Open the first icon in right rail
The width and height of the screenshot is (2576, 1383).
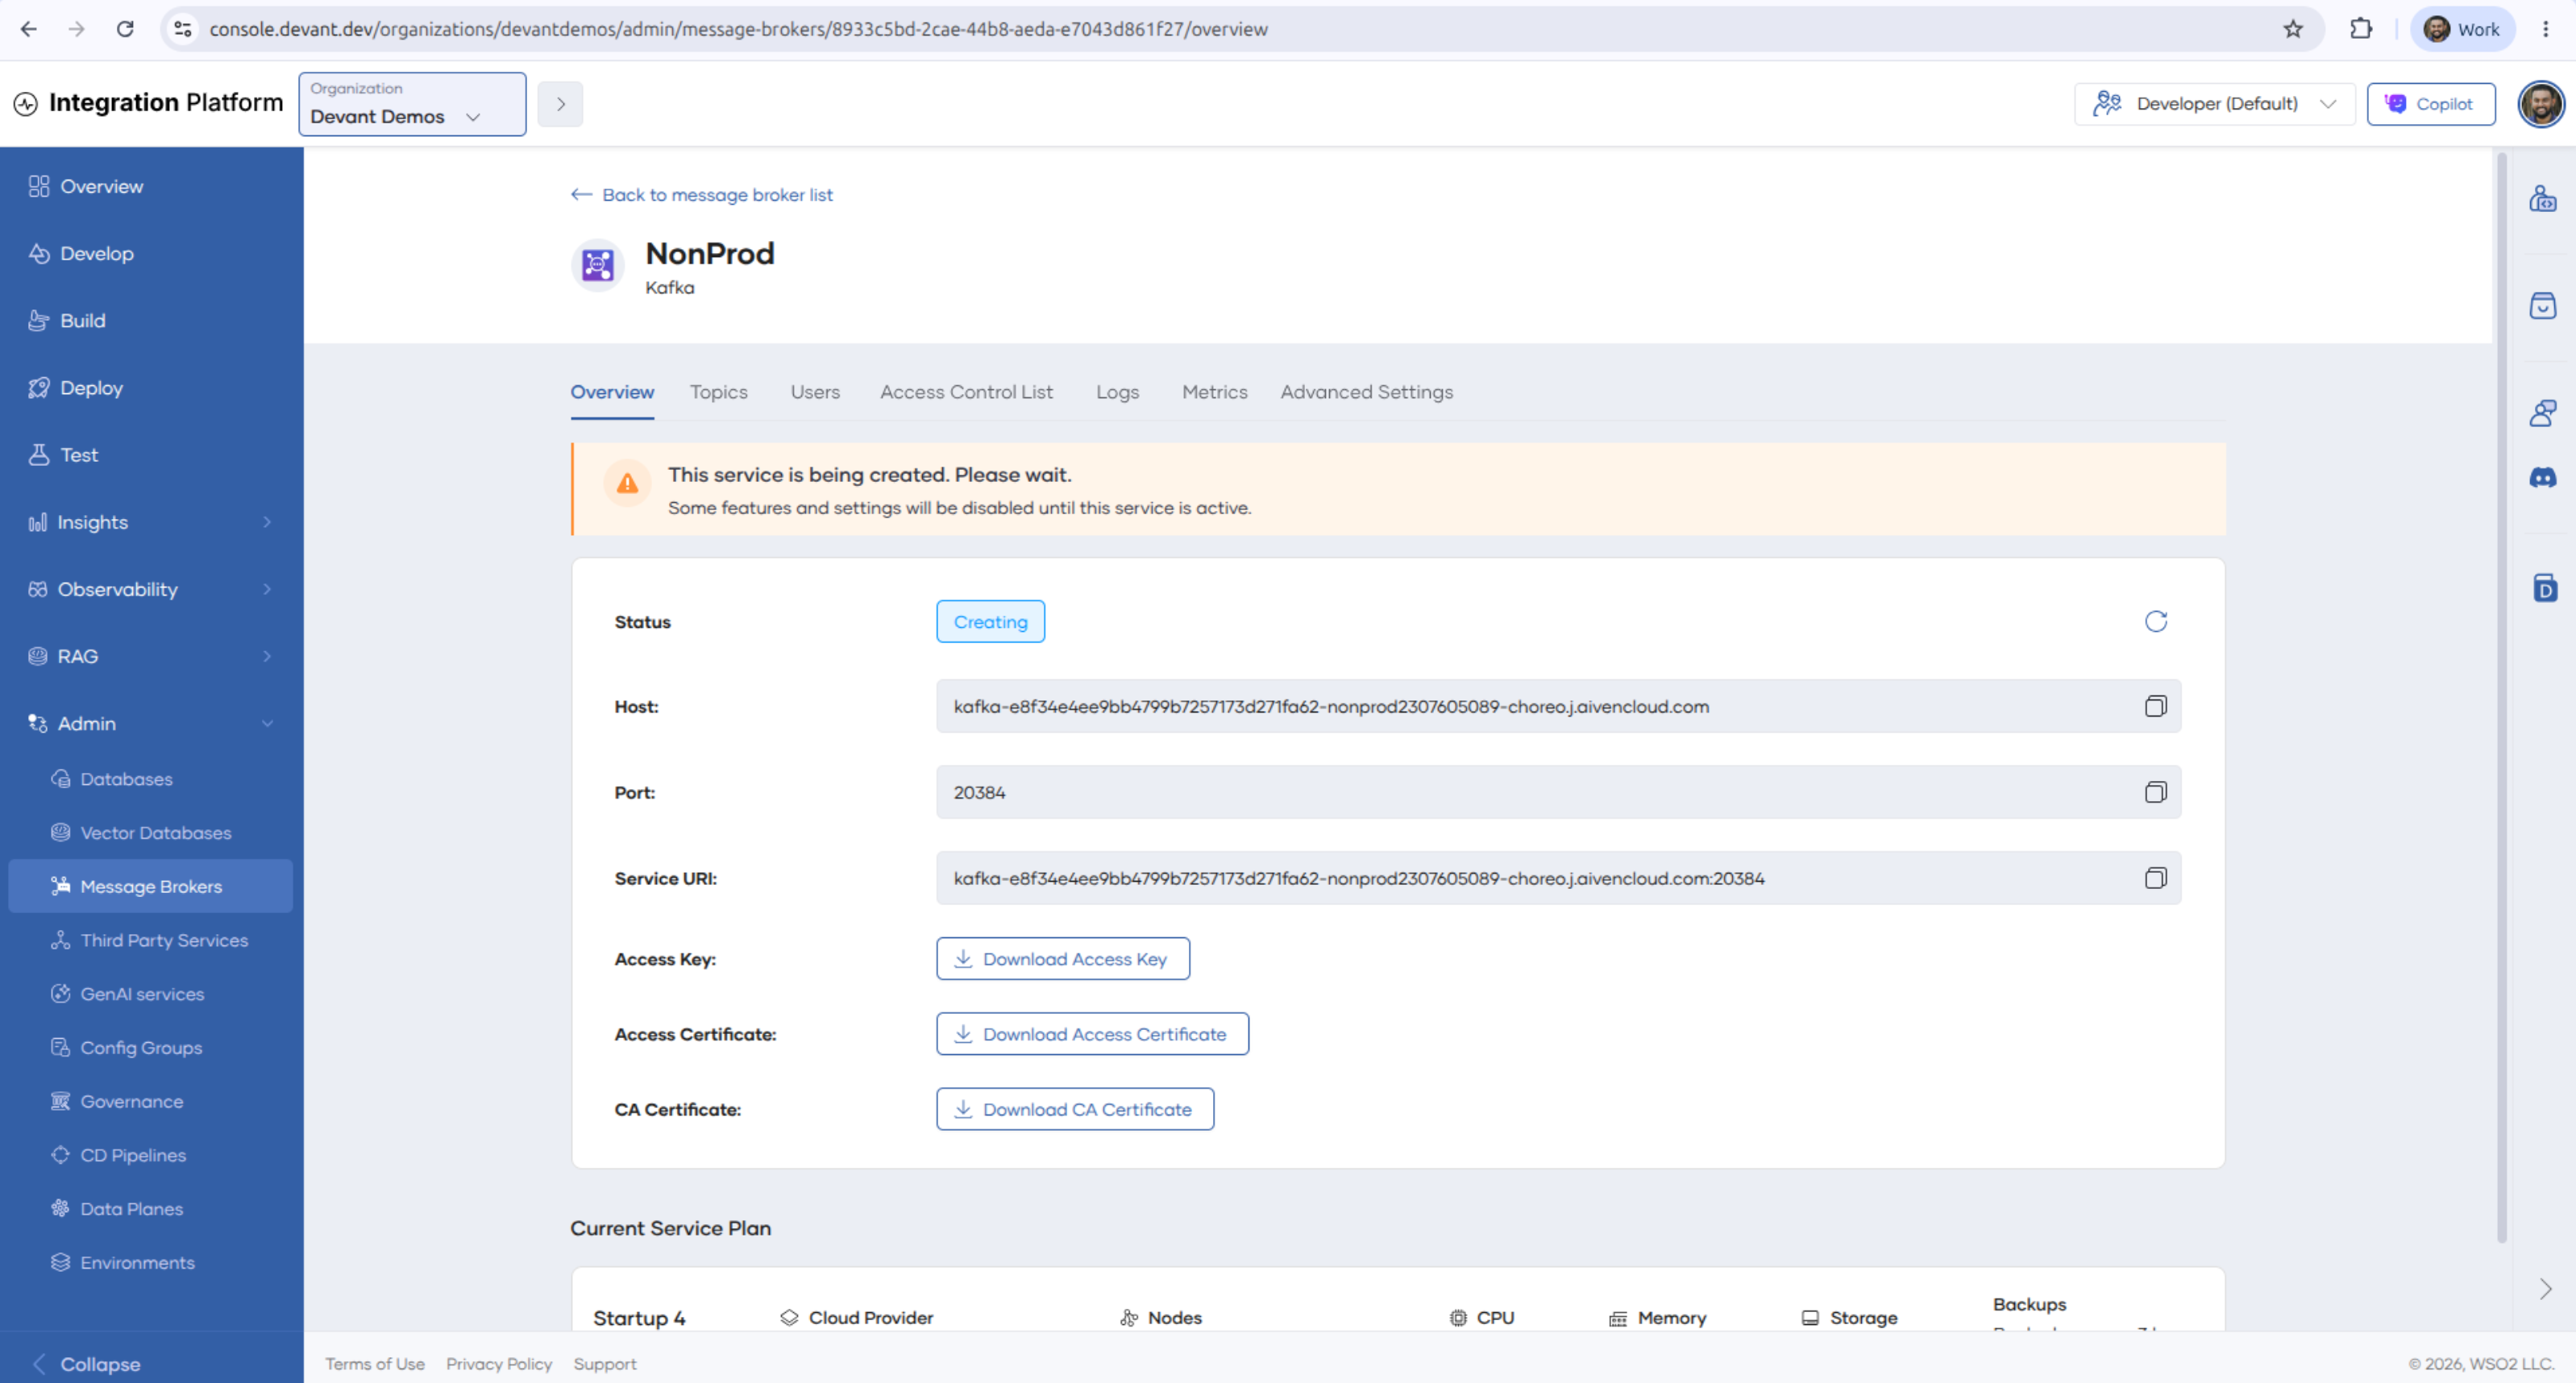pos(2542,198)
